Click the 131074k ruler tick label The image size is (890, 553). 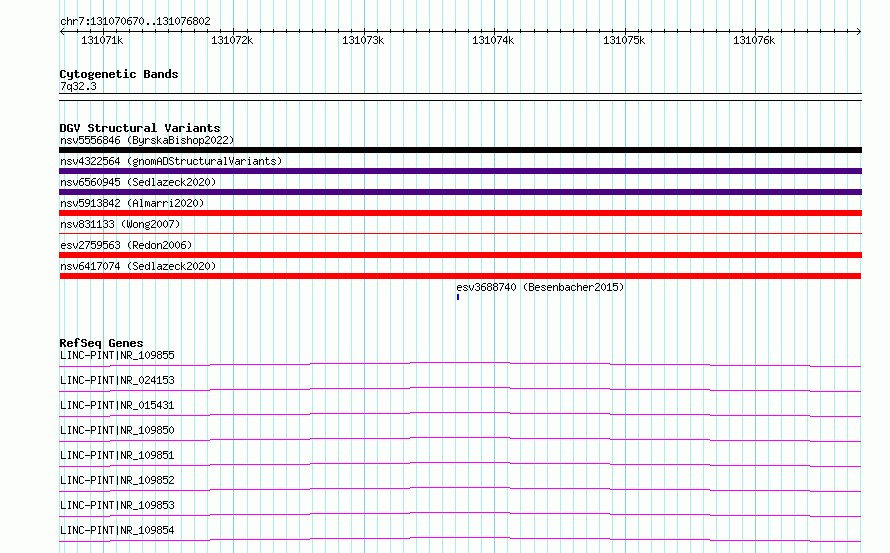point(493,40)
